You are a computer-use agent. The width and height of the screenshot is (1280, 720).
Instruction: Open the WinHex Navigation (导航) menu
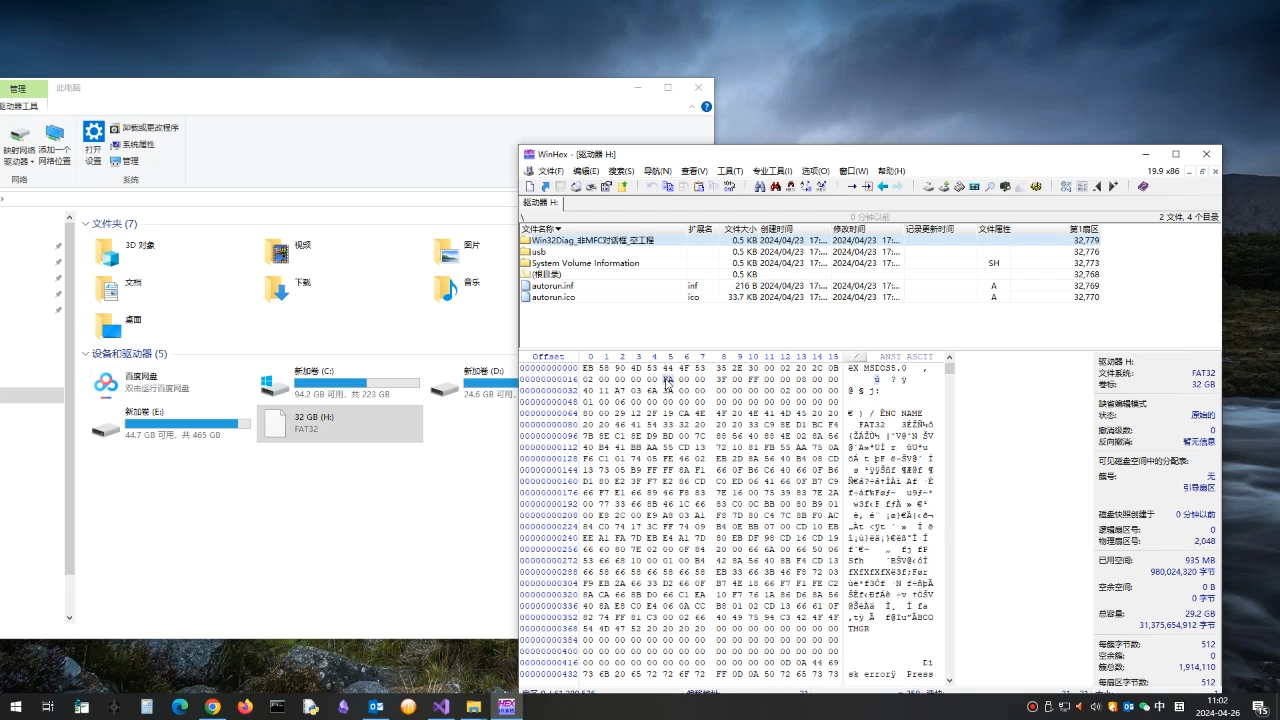[657, 171]
